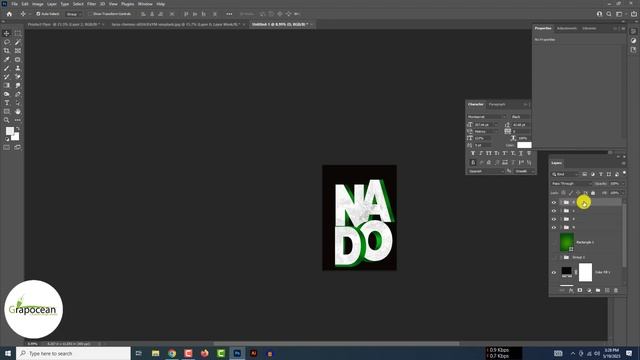Open the font style dropdown in Character panel
Image resolution: width=640 pixels, height=360 pixels.
[x=521, y=117]
